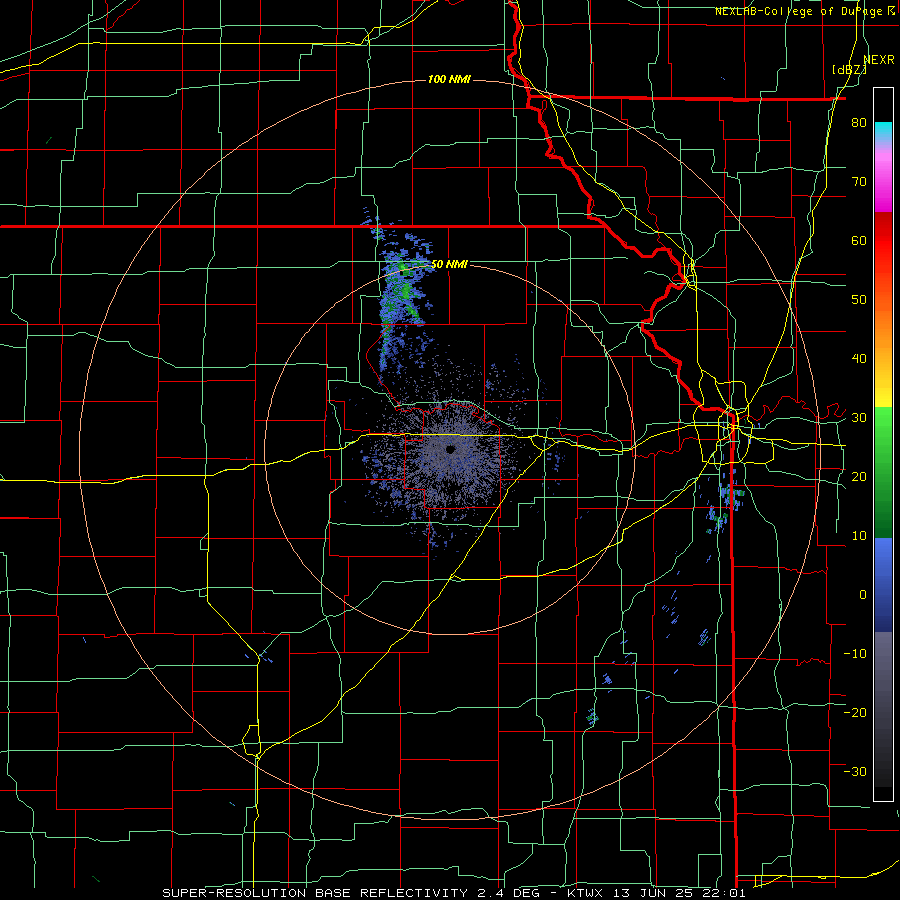Click the -10 value on the dBZ scale
Viewport: 900px width, 900px height.
[x=855, y=653]
